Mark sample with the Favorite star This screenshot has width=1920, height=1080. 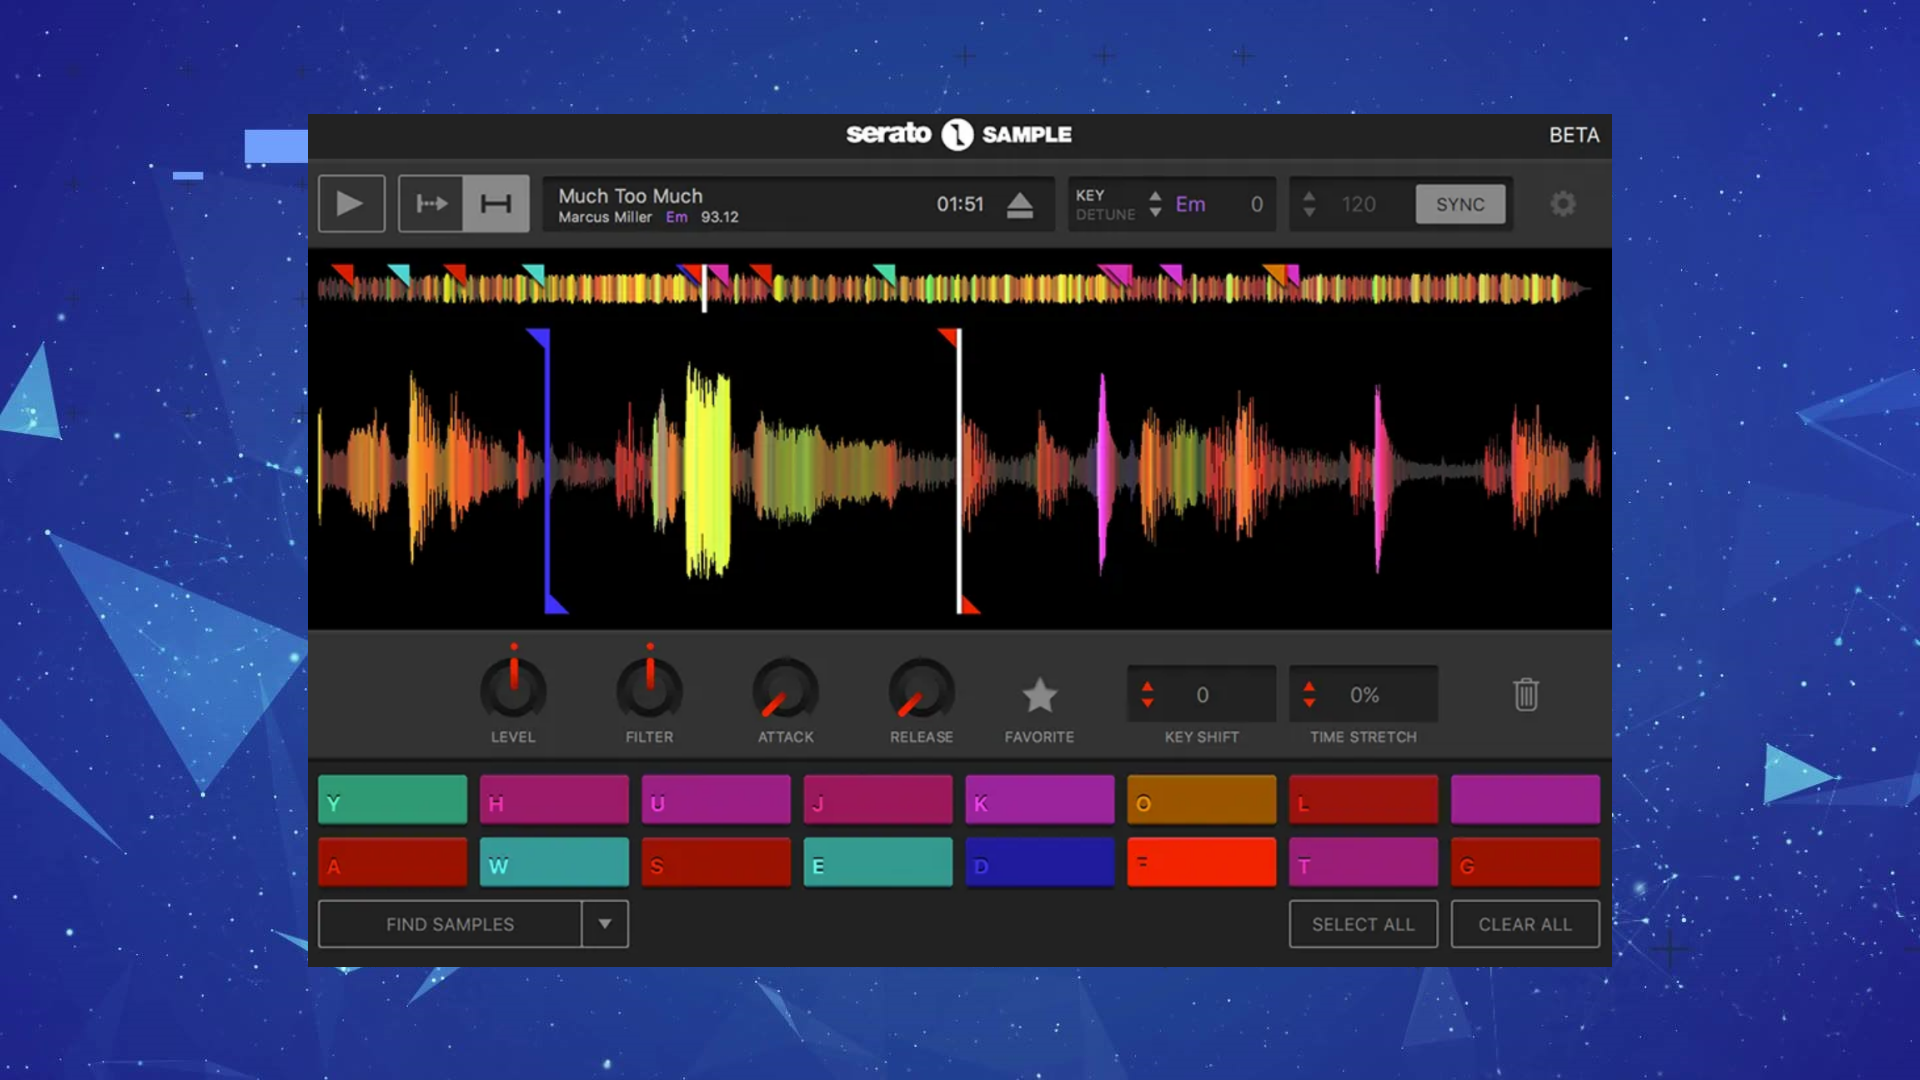click(x=1039, y=695)
